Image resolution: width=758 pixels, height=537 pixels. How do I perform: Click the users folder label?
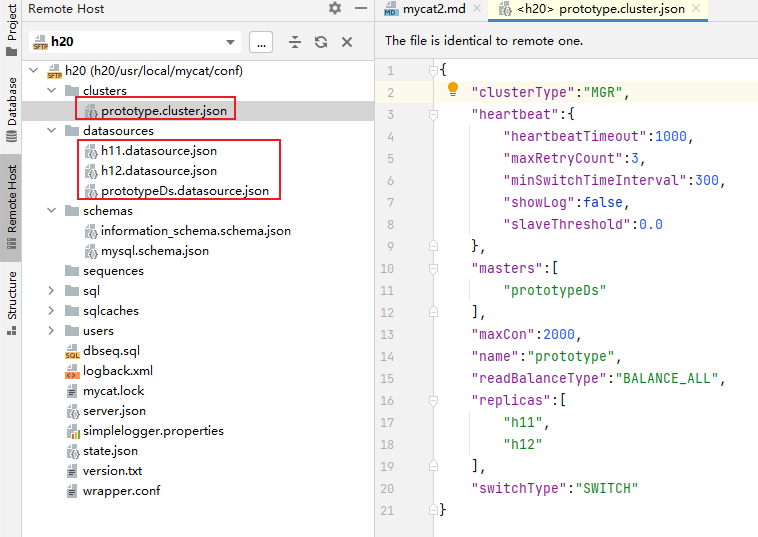point(98,331)
